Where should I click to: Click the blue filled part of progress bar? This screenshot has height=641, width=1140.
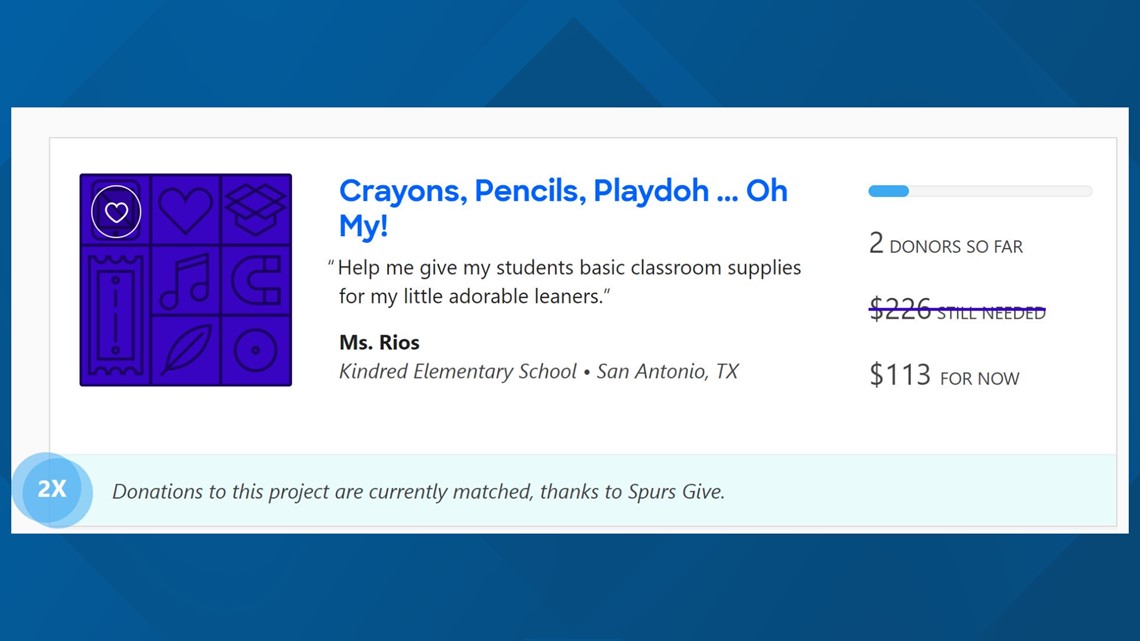click(888, 191)
